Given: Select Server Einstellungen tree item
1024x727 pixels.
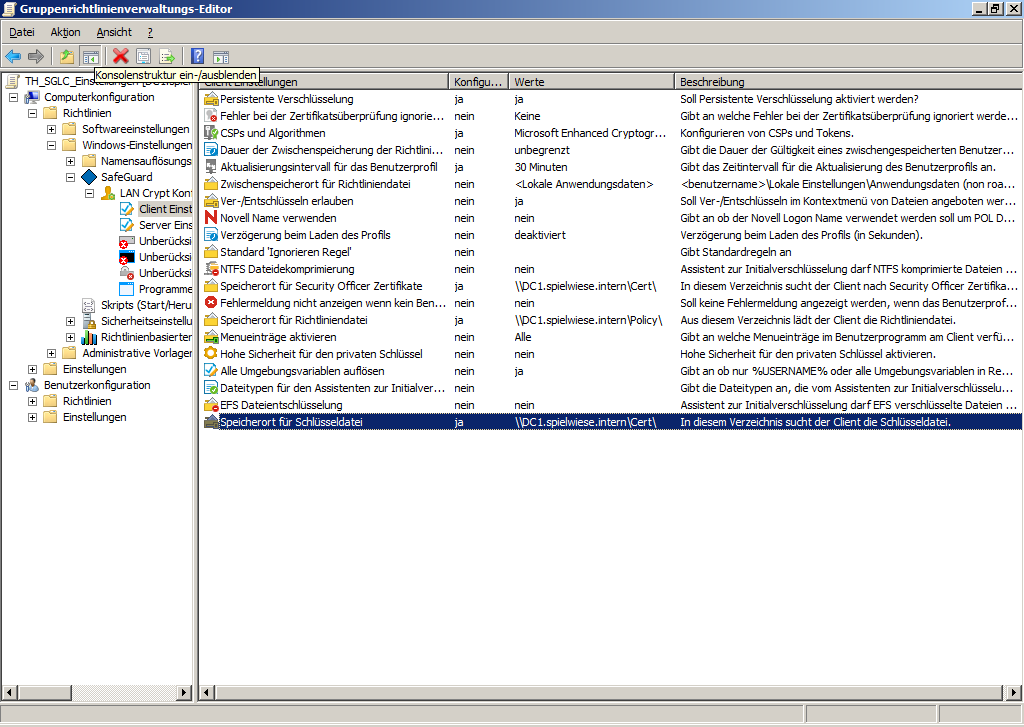Looking at the screenshot, I should pyautogui.click(x=165, y=225).
